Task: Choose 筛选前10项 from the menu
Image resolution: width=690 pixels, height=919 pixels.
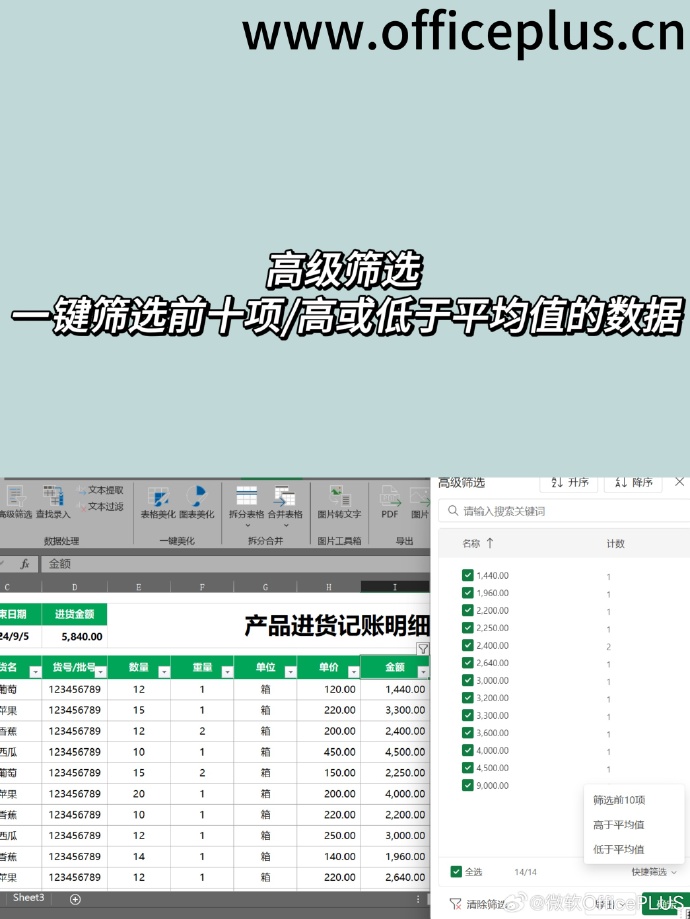Action: click(x=619, y=800)
